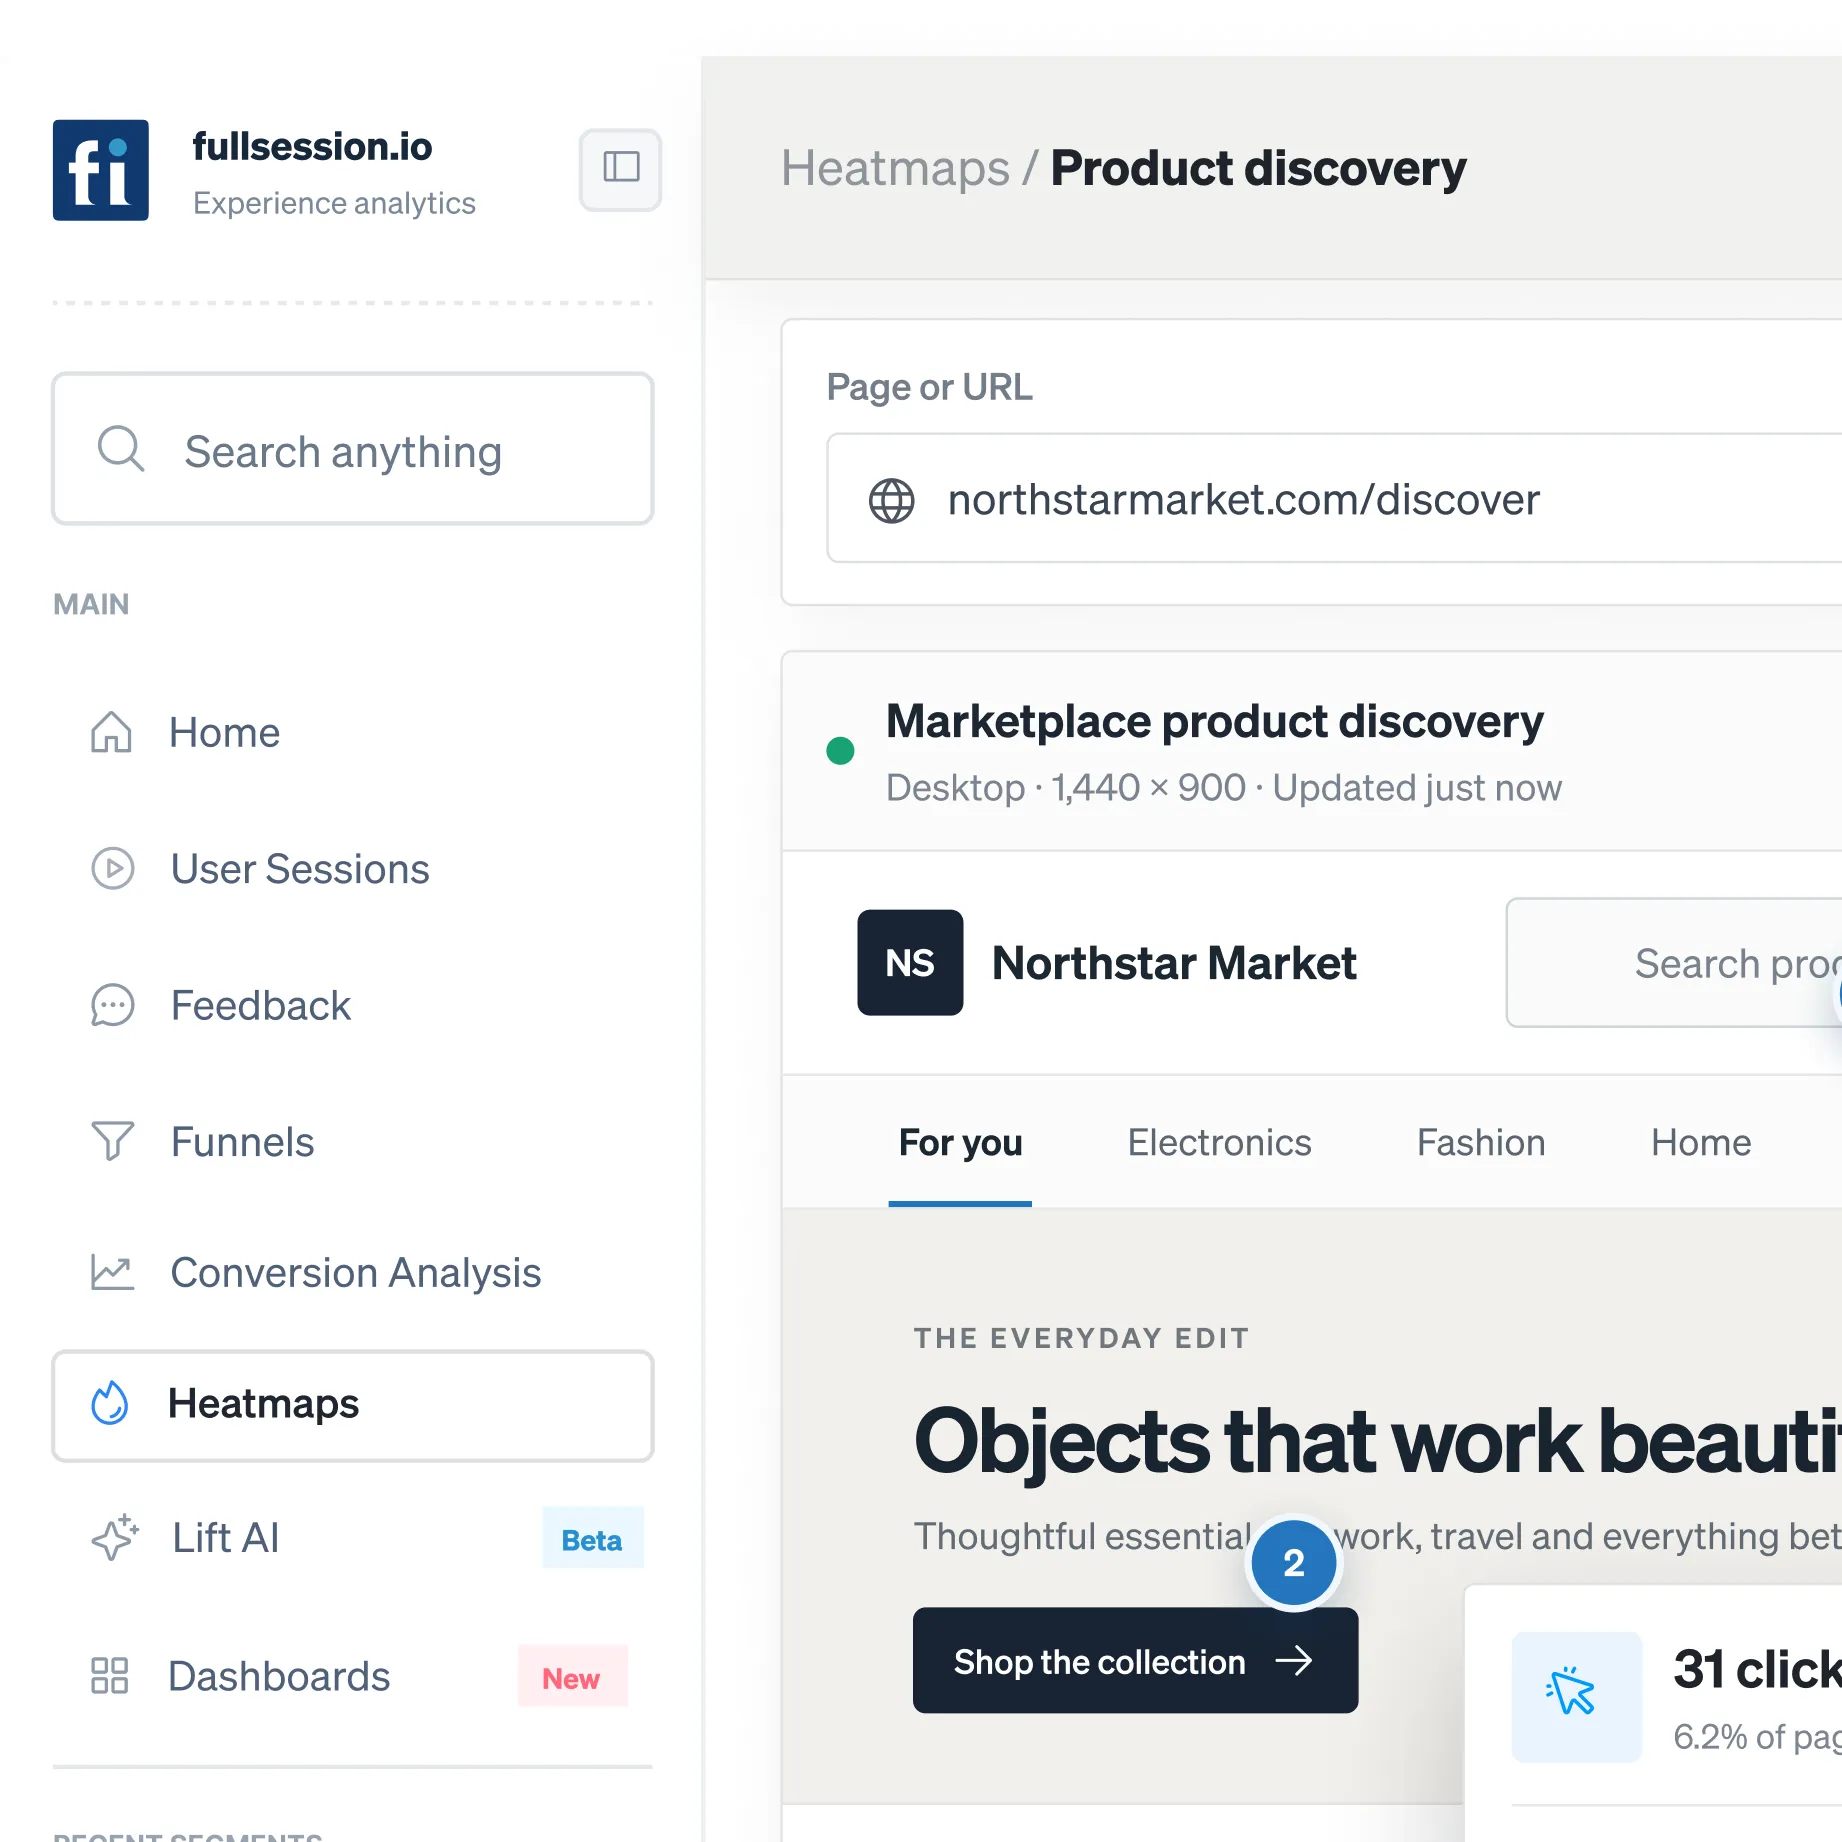Switch to the Home category tab
Viewport: 1842px width, 1842px height.
(1701, 1142)
